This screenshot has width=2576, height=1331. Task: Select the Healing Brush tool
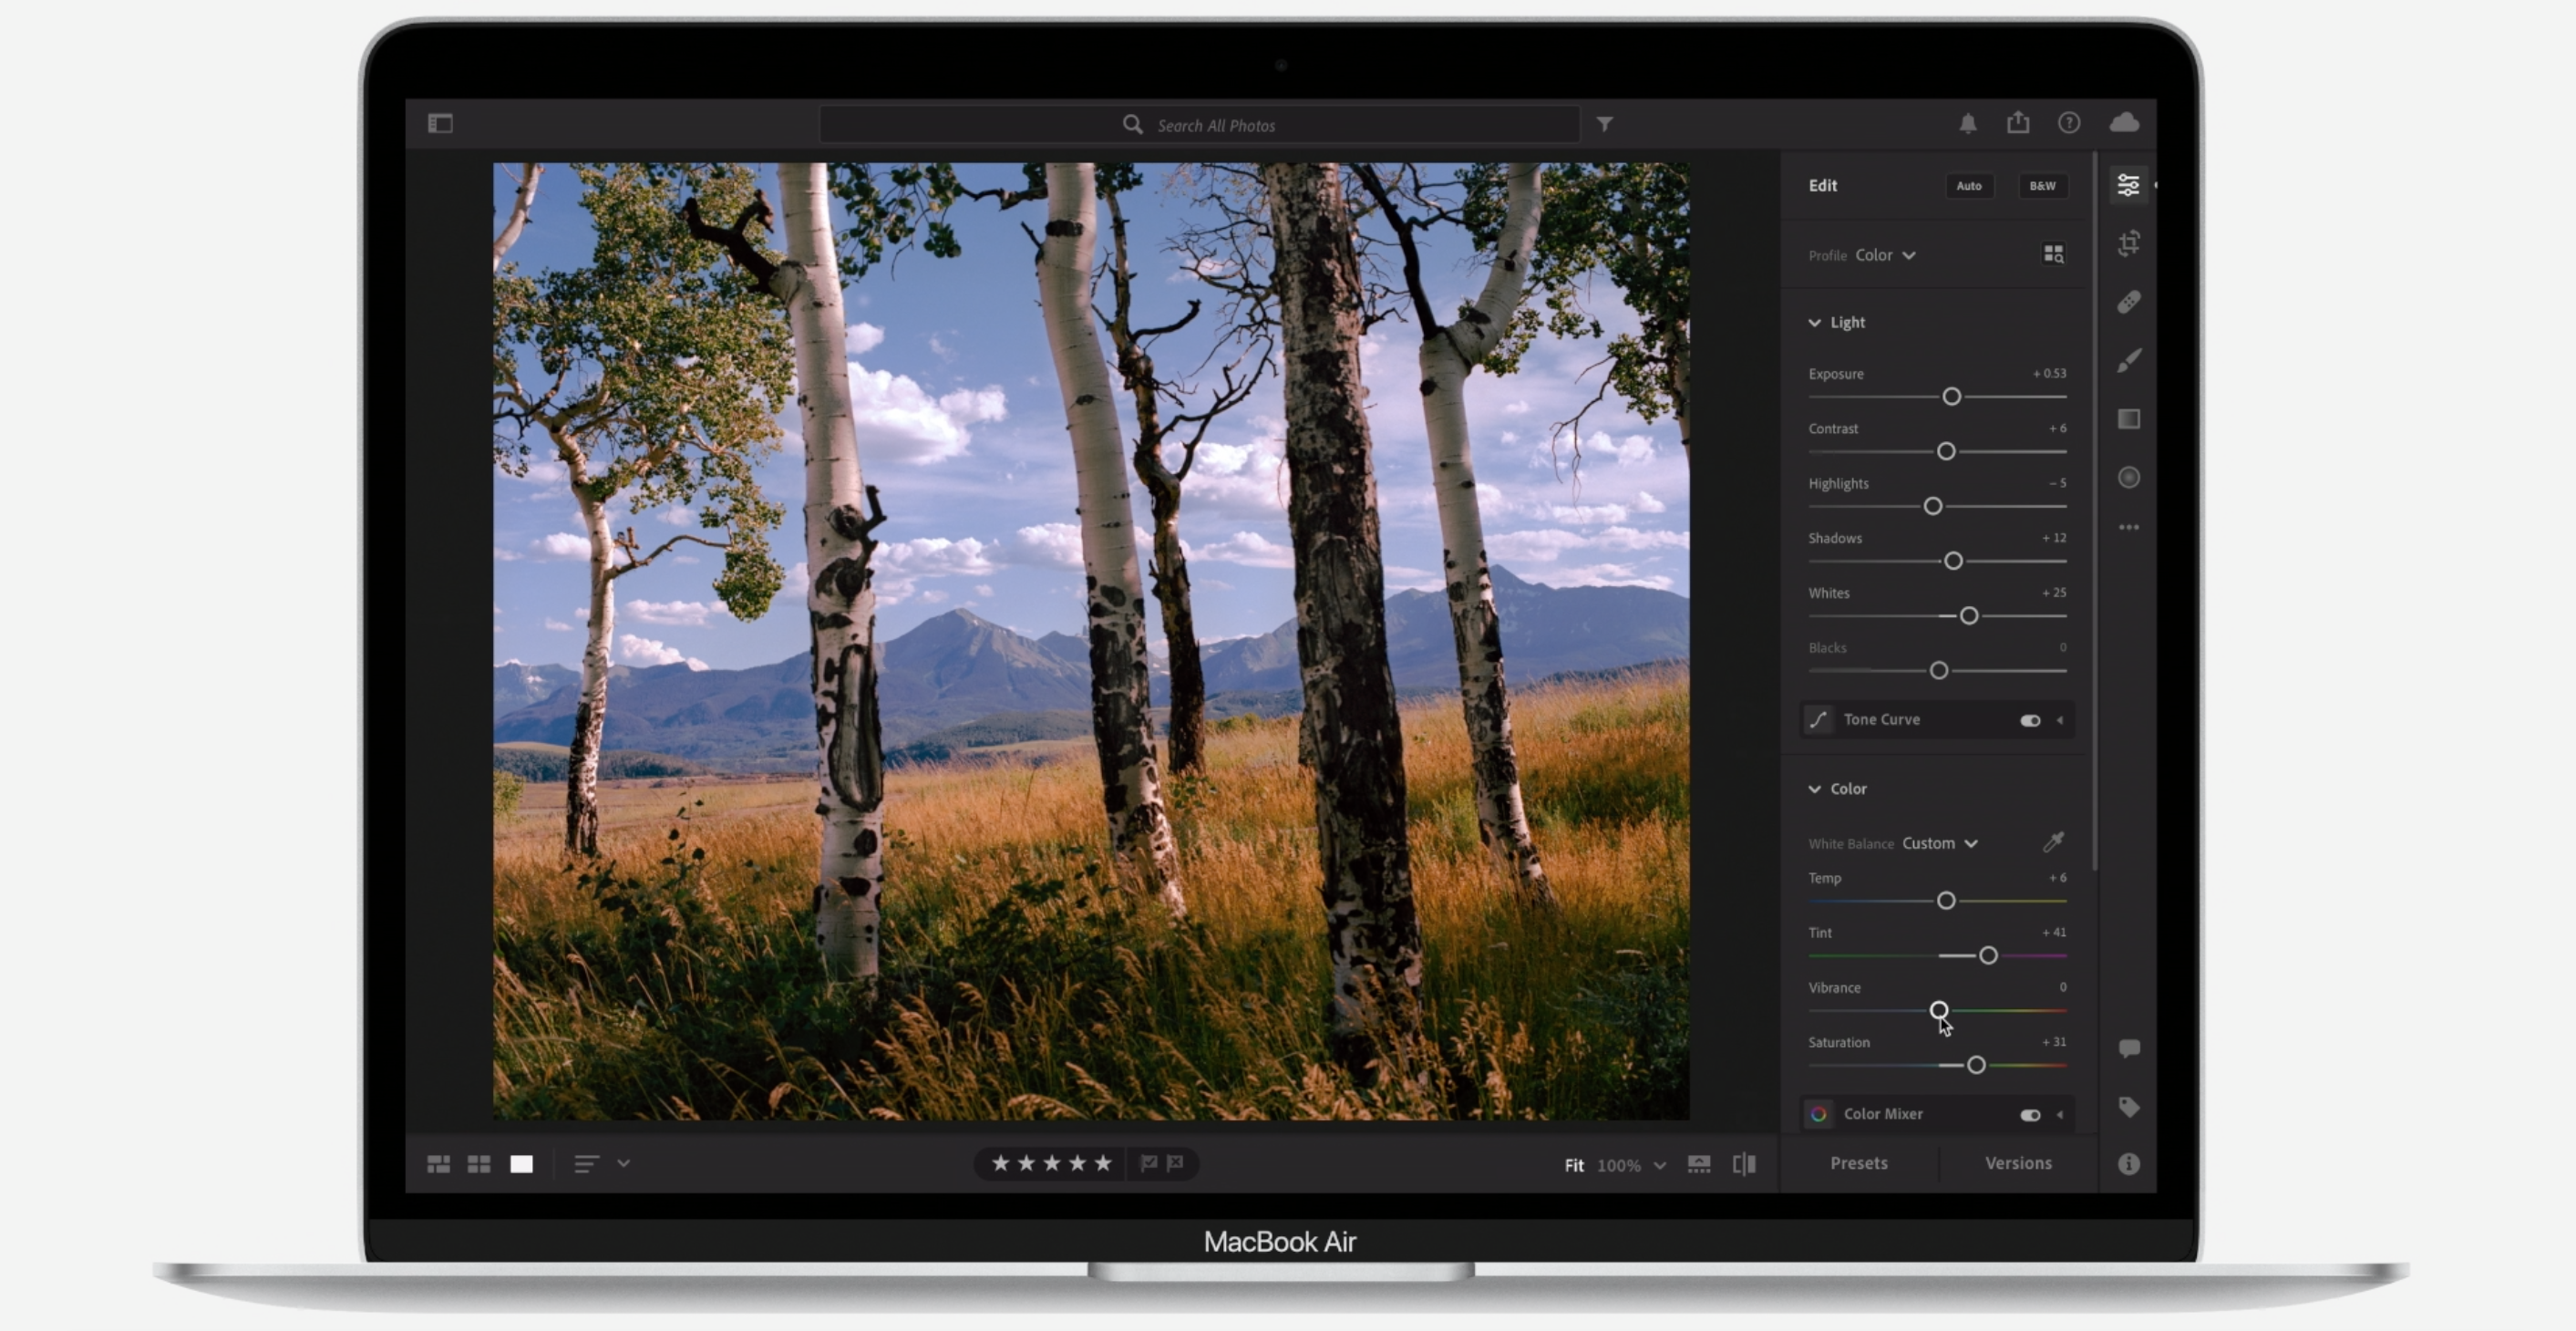click(2128, 302)
